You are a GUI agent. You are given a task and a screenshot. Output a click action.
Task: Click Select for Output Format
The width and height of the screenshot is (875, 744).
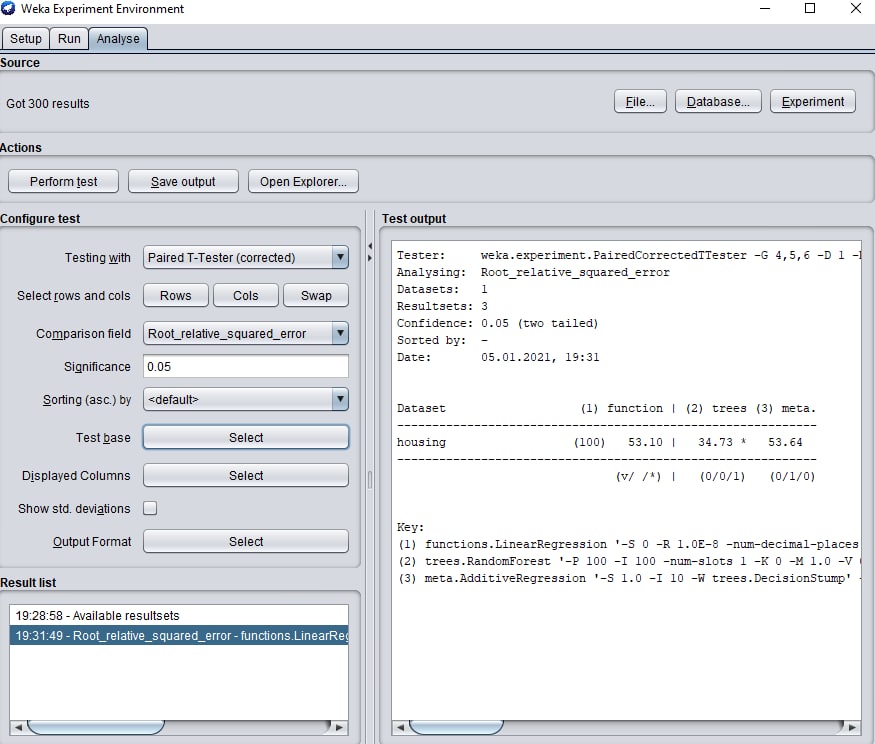(x=246, y=541)
